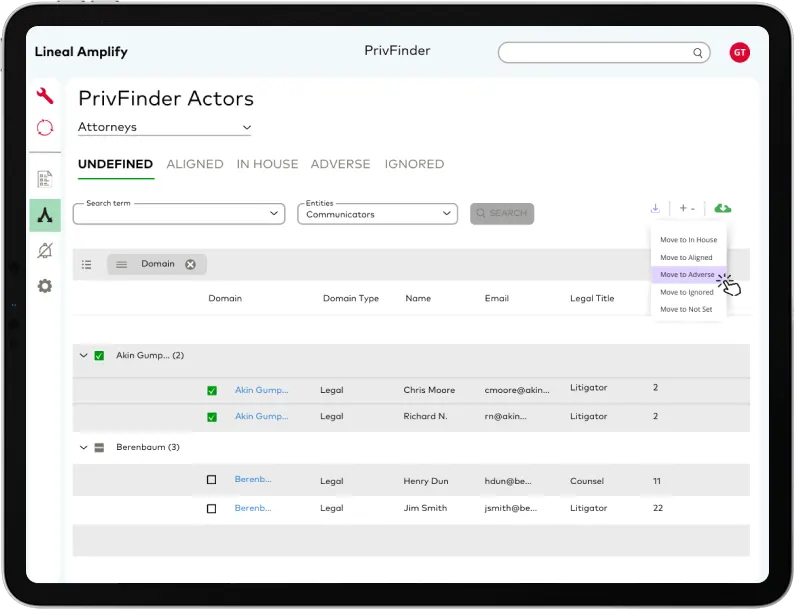The width and height of the screenshot is (794, 609).
Task: Open the settings gear in sidebar
Action: coord(45,286)
